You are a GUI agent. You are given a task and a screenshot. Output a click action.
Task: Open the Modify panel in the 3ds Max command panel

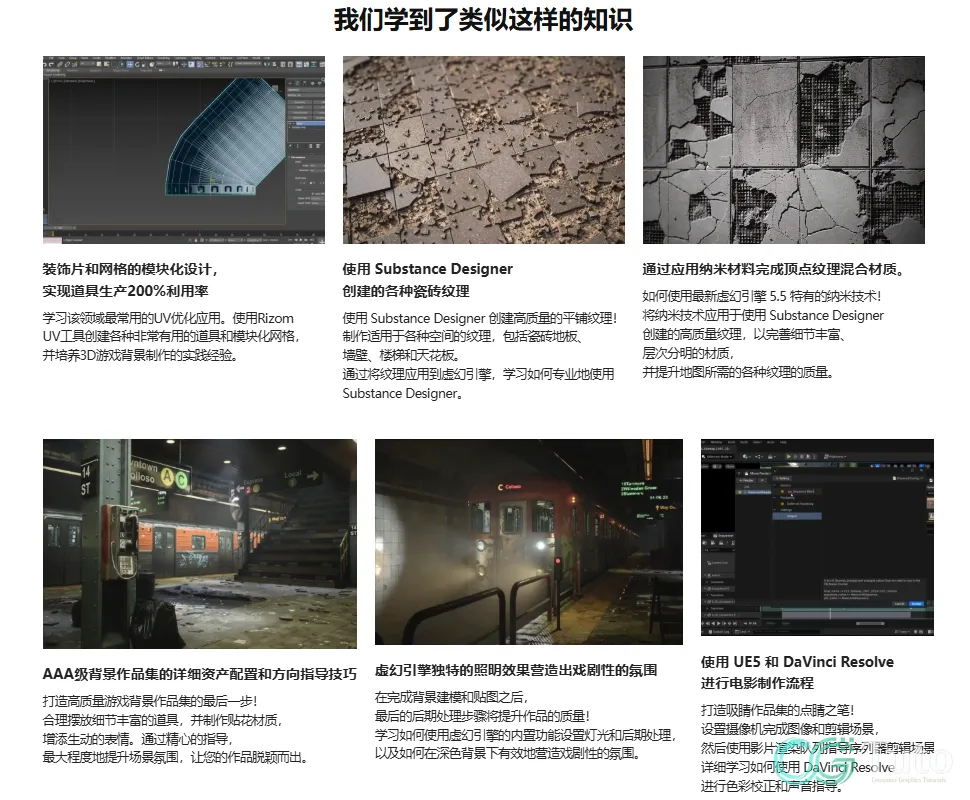click(x=298, y=83)
